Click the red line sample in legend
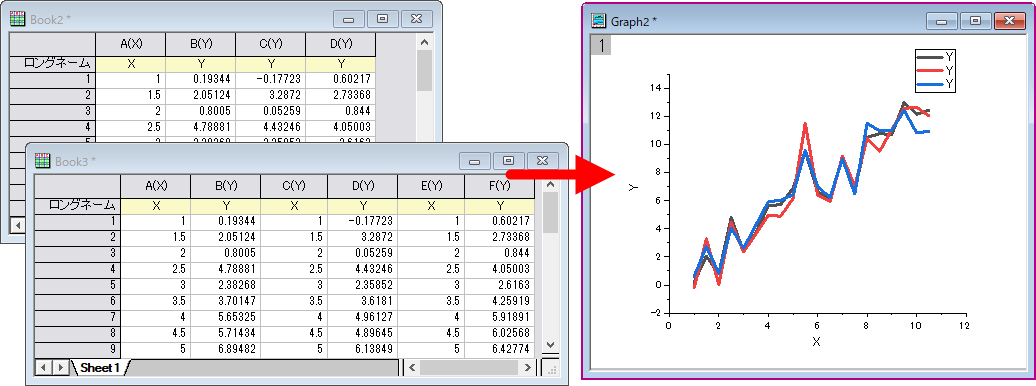1036x386 pixels. [930, 70]
